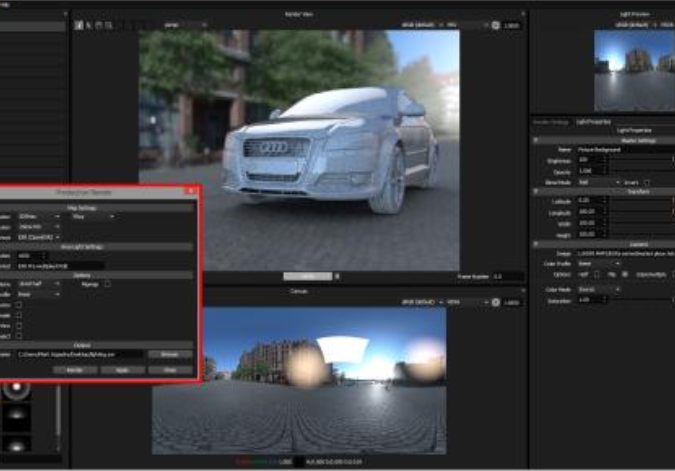Close the Production Render dialog

pos(191,191)
